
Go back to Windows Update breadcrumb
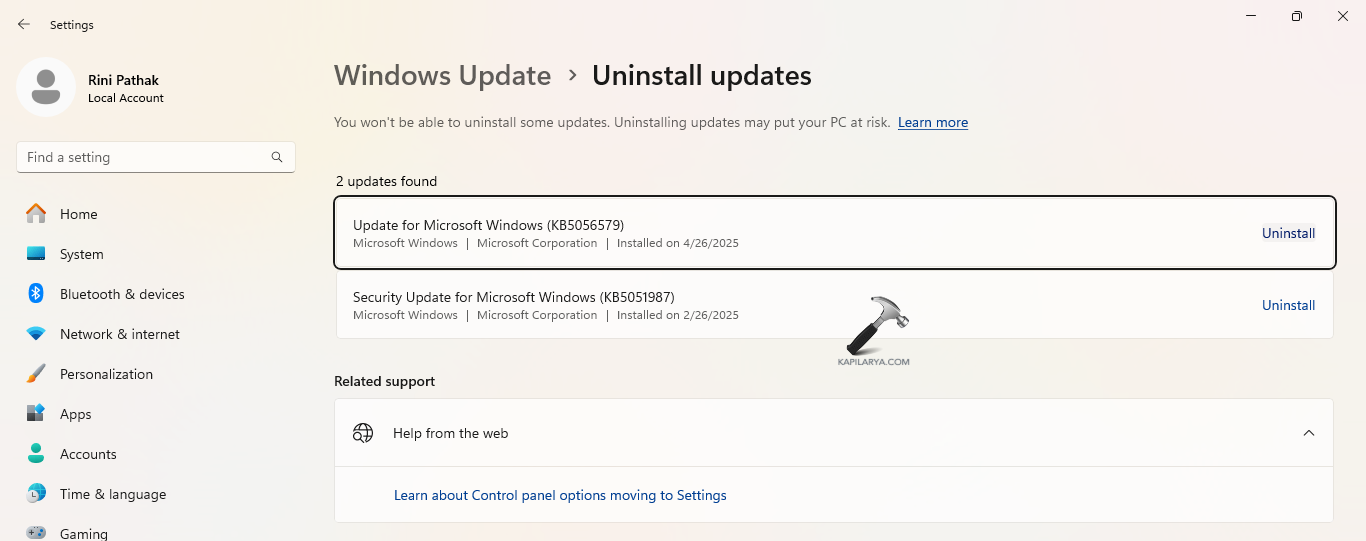[442, 76]
